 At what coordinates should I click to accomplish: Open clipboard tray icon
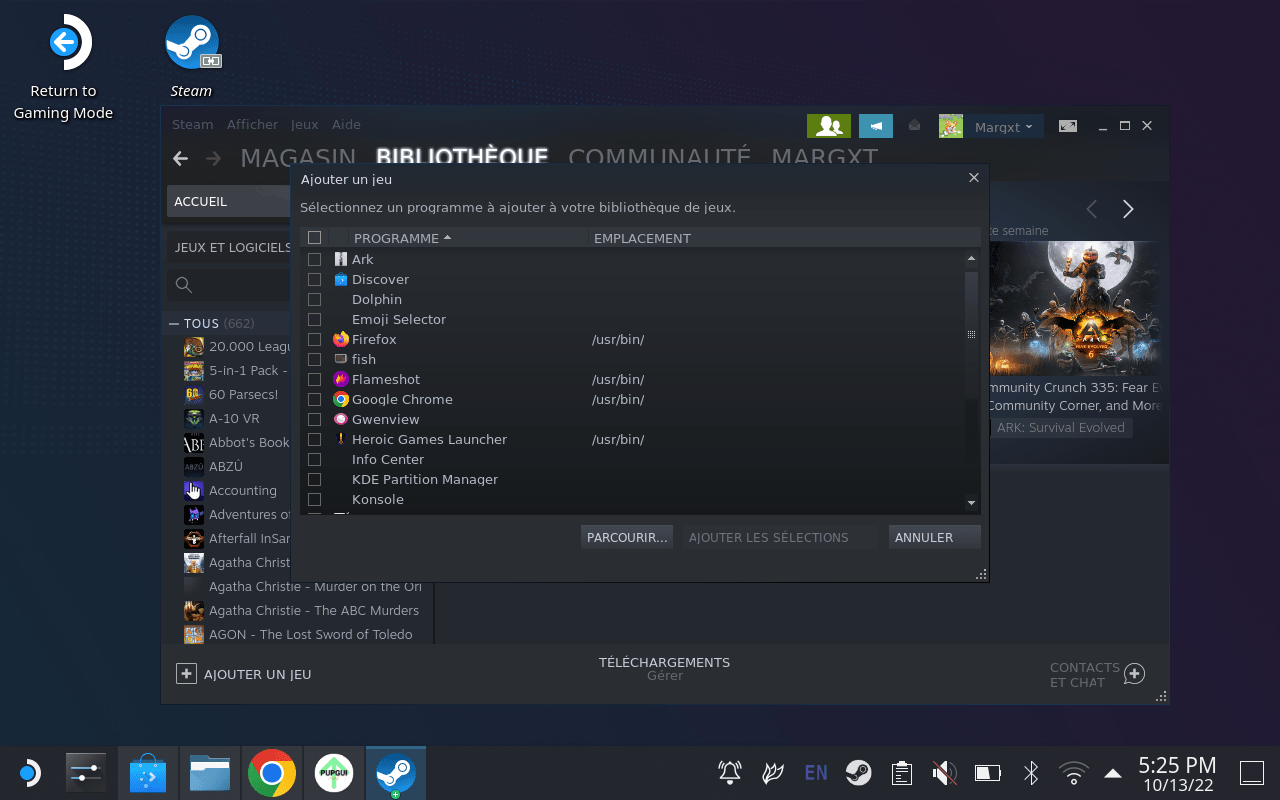tap(901, 773)
